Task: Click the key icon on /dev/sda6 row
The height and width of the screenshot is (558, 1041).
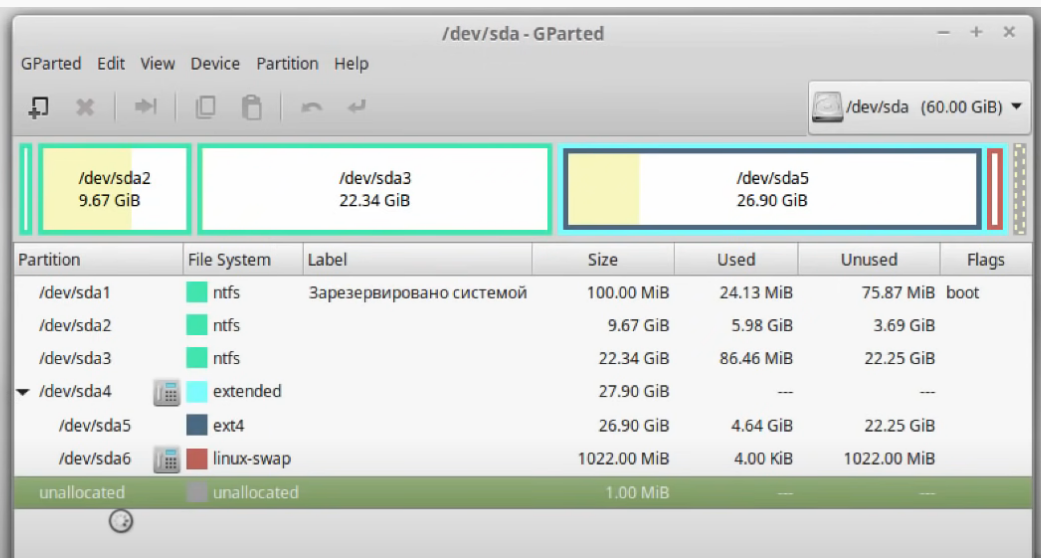Action: [167, 459]
